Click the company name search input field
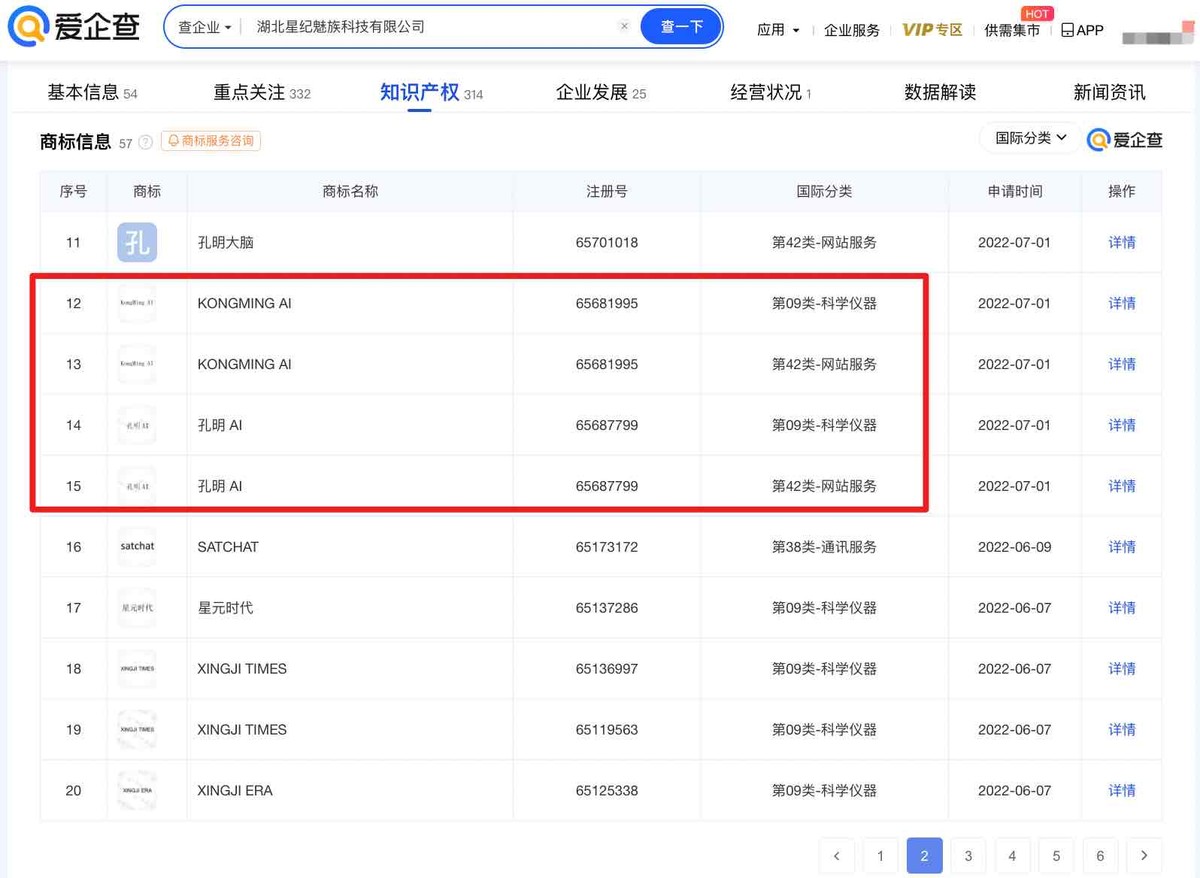 (x=430, y=27)
